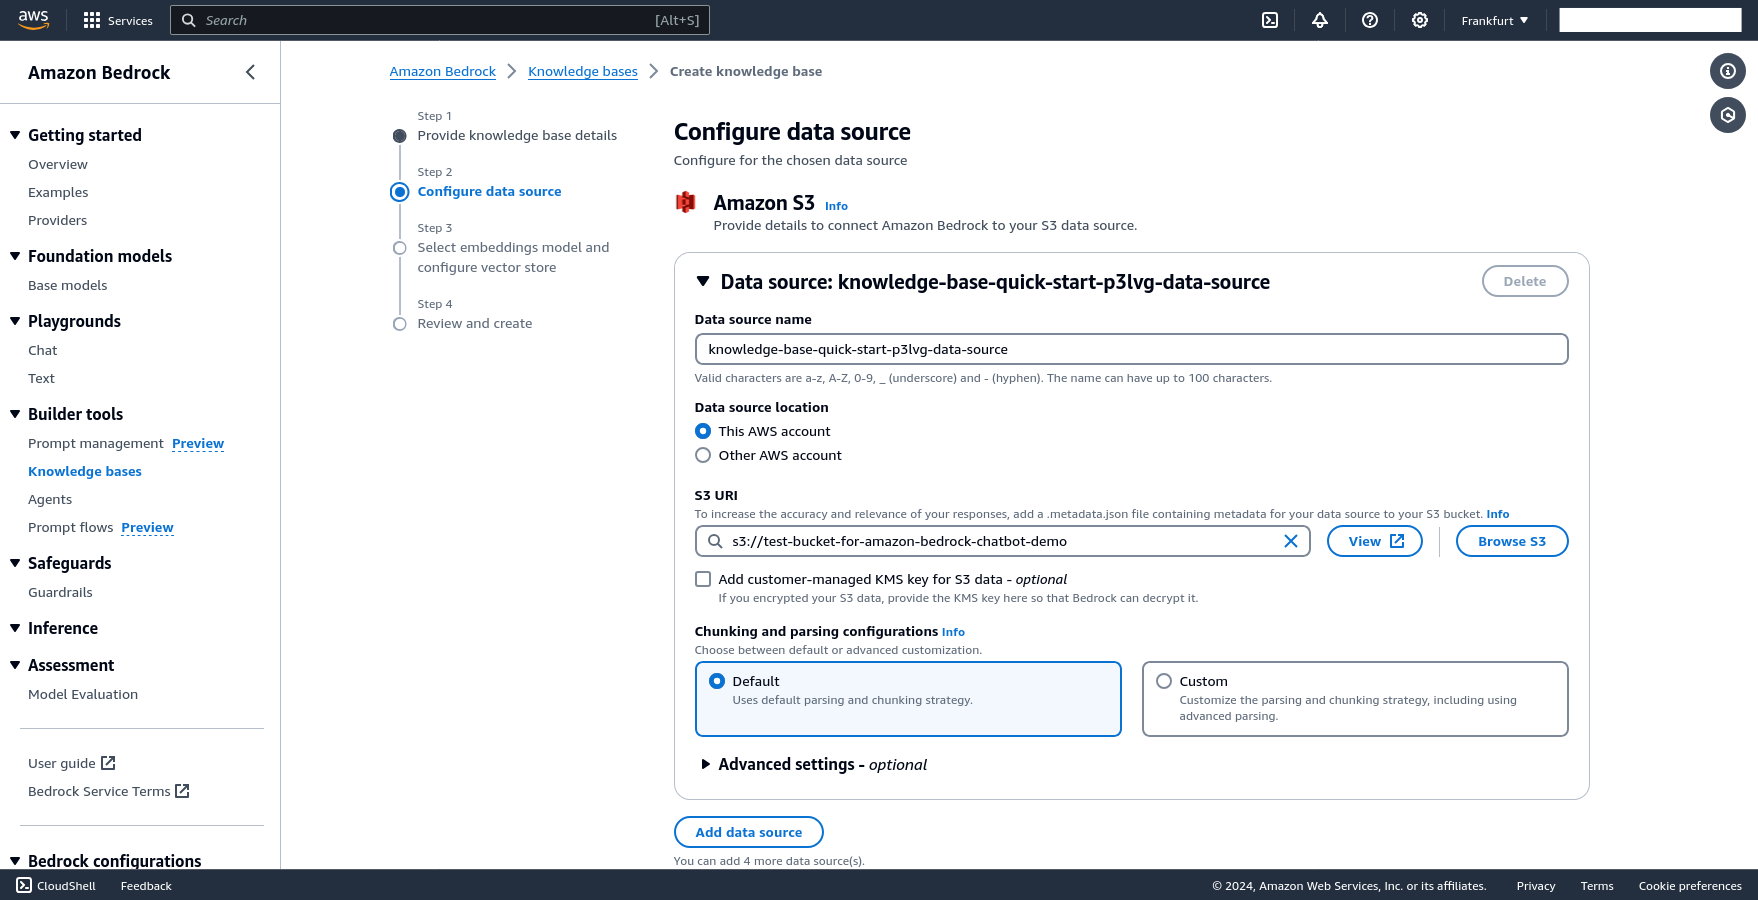1758x900 pixels.
Task: Collapse the Builder tools section
Action: click(15, 414)
